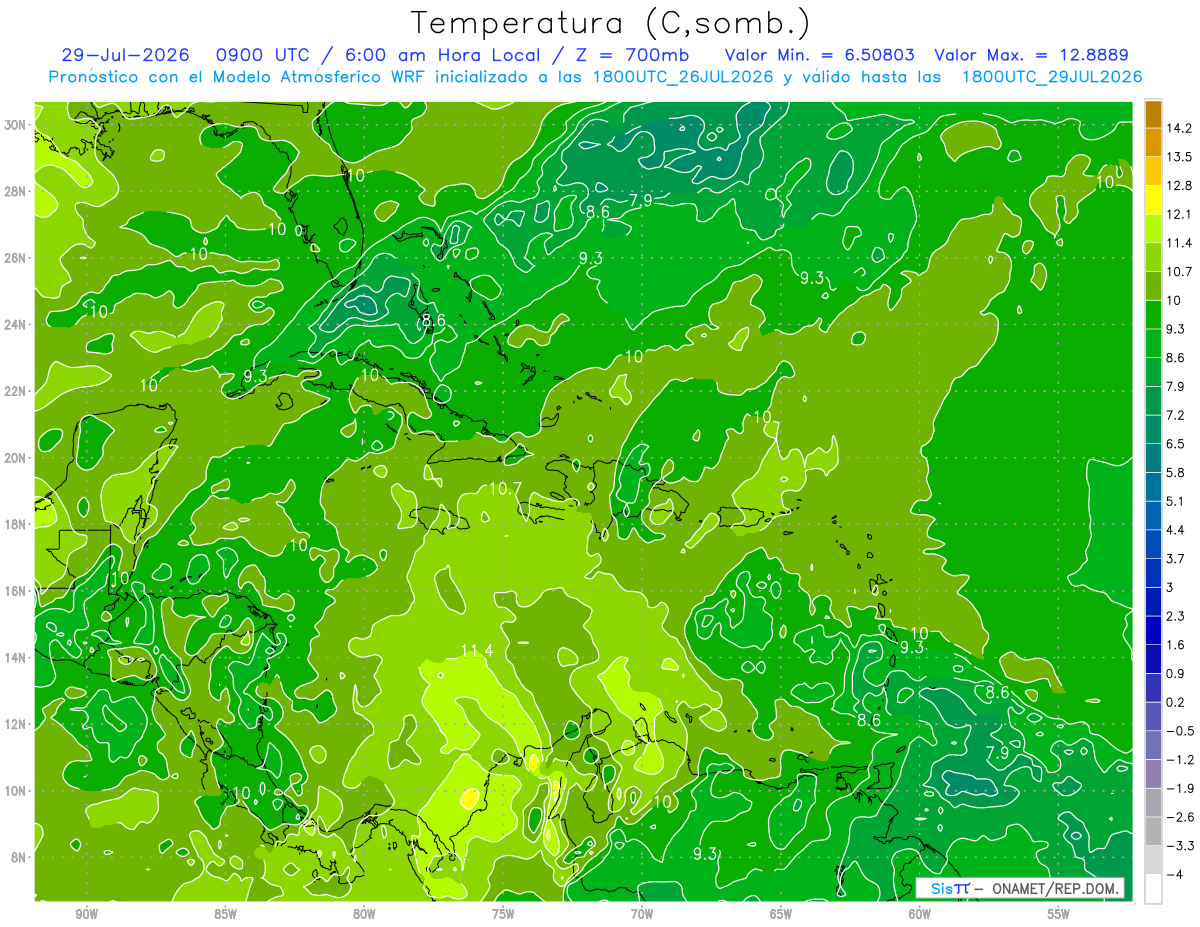Image resolution: width=1200 pixels, height=927 pixels.
Task: Click the valid-until time "1800UTC_29JUL2026"
Action: coord(1052,77)
